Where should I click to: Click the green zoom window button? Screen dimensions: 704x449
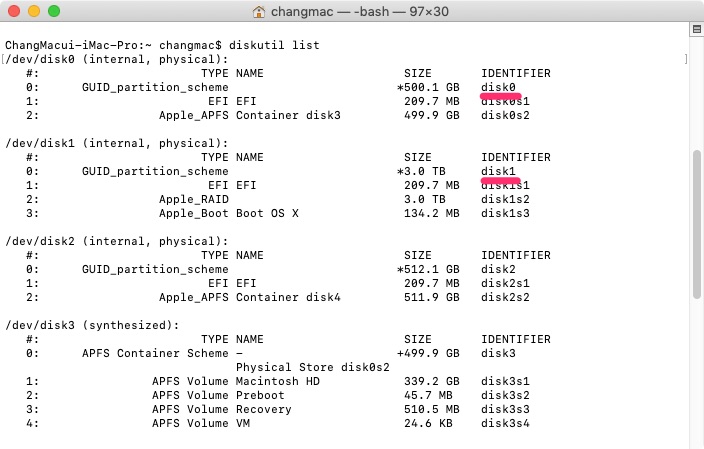[54, 11]
